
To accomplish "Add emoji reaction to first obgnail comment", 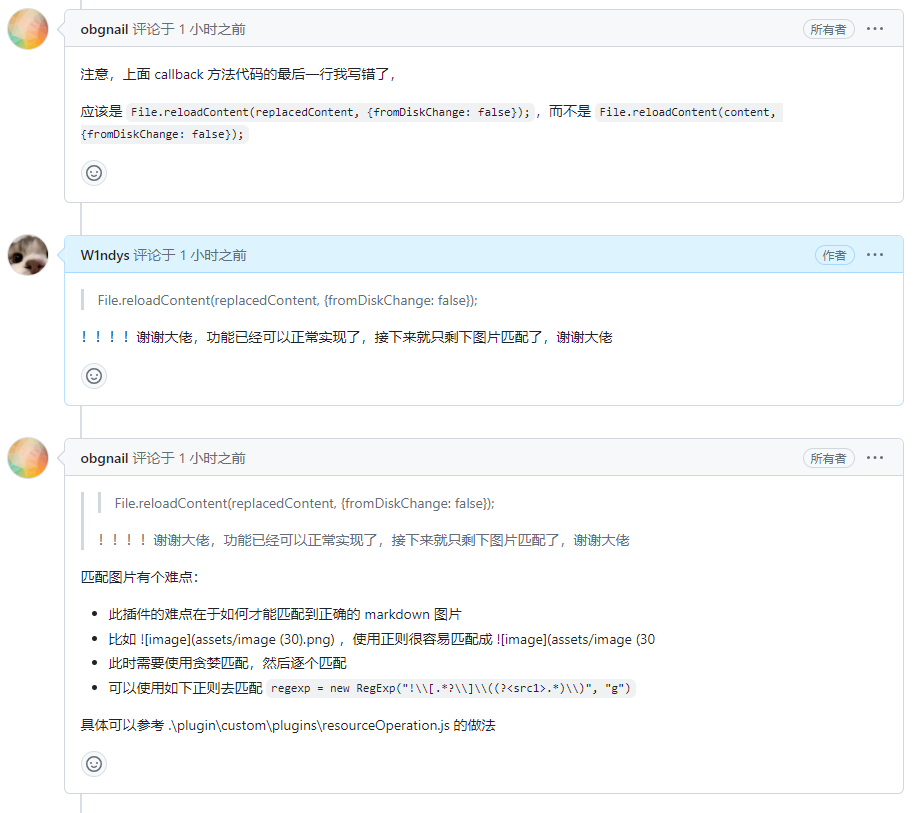I will click(x=94, y=173).
